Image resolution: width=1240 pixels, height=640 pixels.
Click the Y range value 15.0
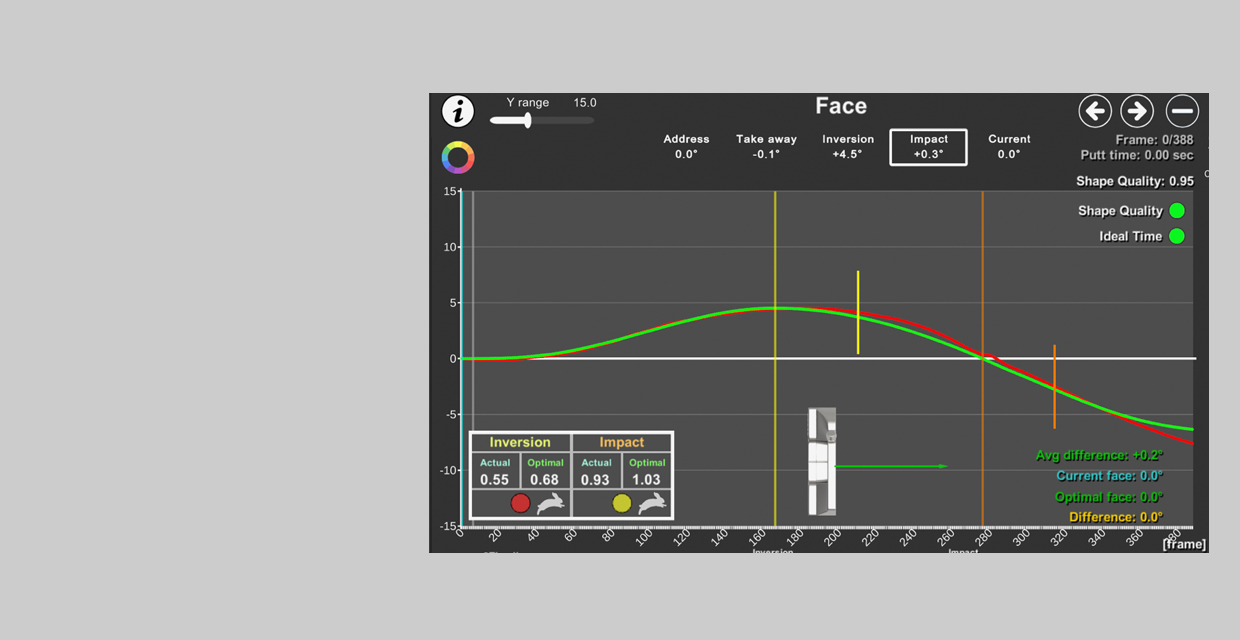click(x=585, y=103)
